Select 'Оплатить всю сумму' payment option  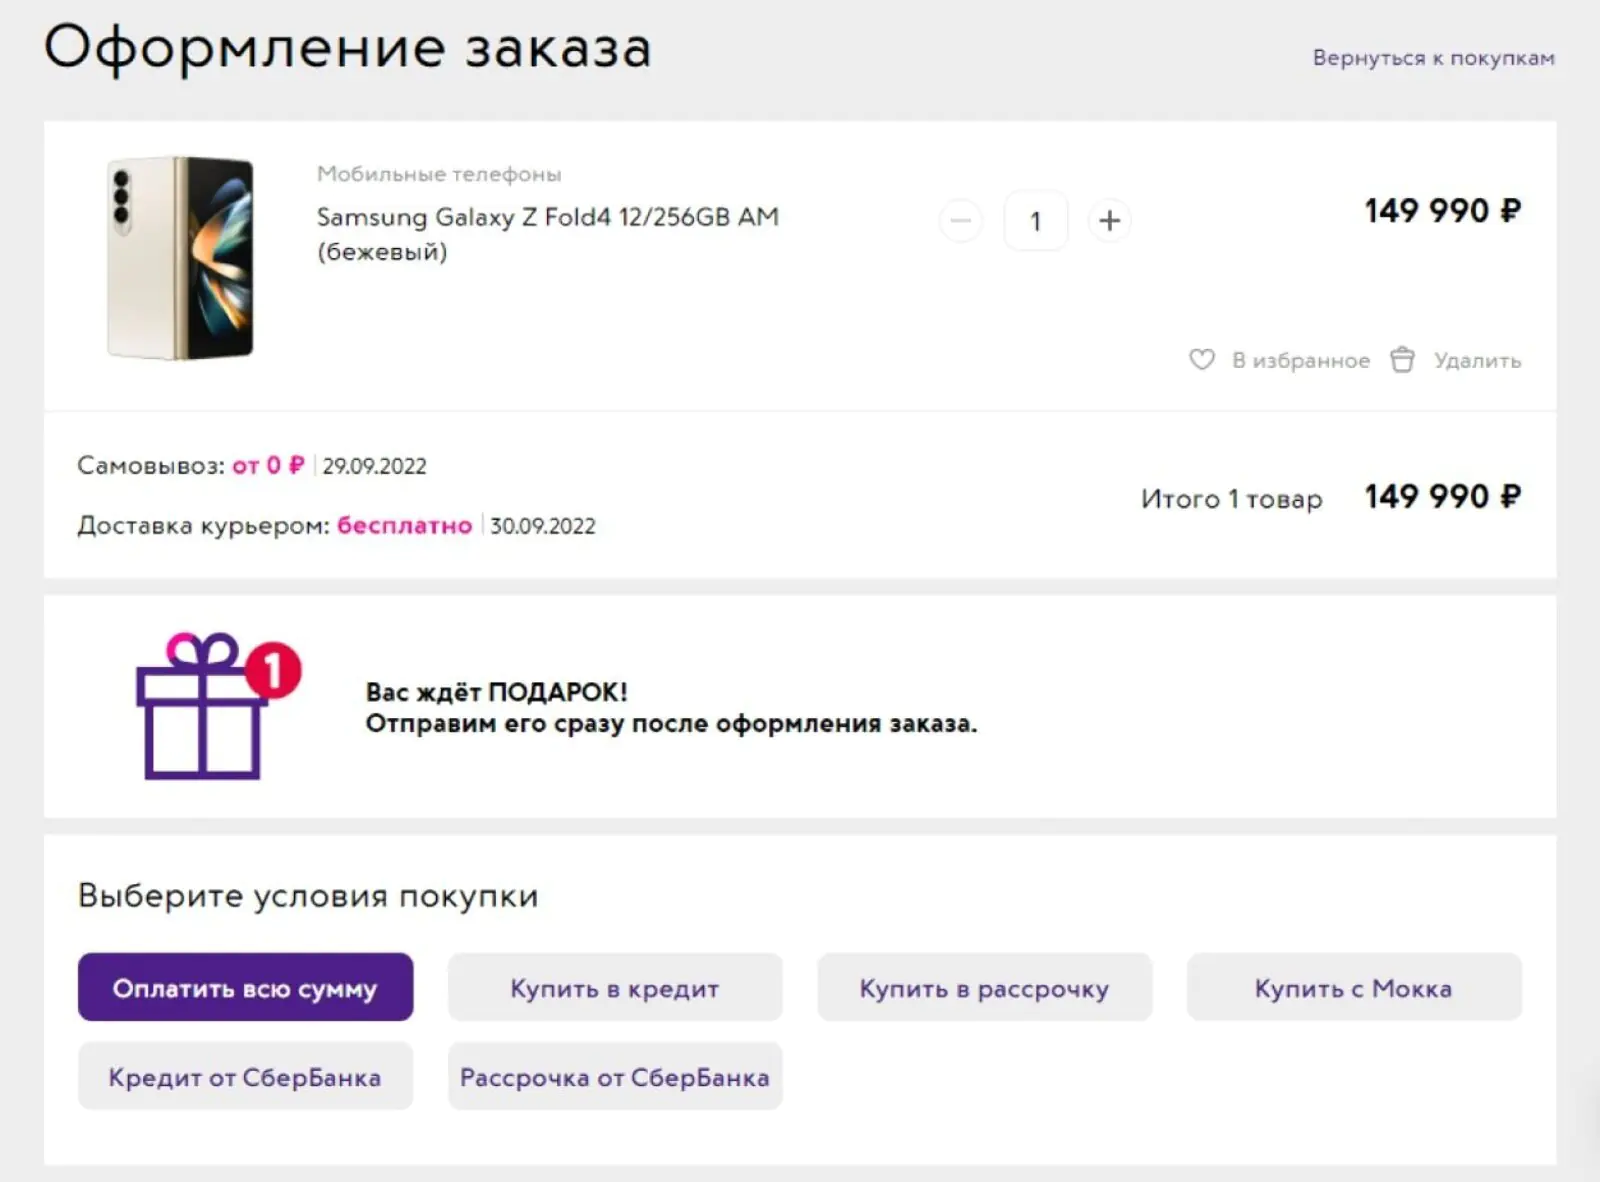click(246, 987)
